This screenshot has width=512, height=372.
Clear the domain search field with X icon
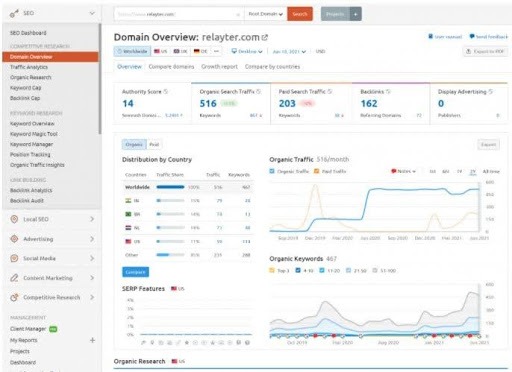[x=238, y=14]
